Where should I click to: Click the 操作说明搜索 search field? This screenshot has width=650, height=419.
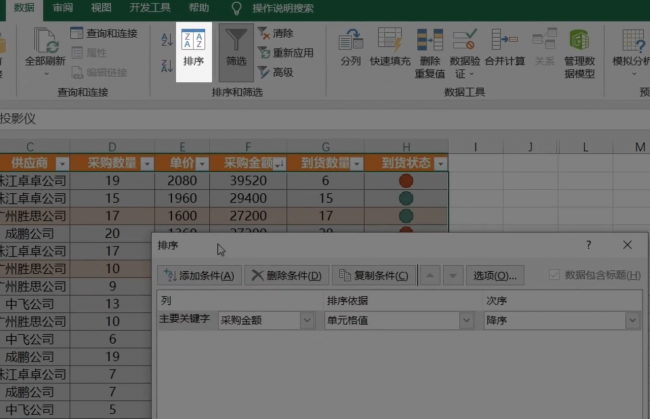coord(283,8)
